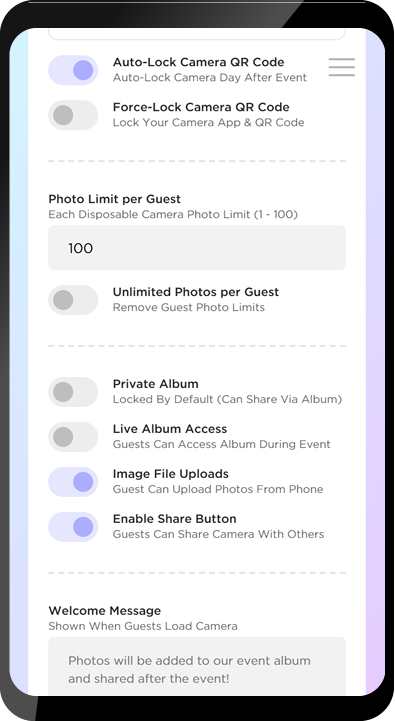
Task: Focus the photo limit field showing 100
Action: 197,248
